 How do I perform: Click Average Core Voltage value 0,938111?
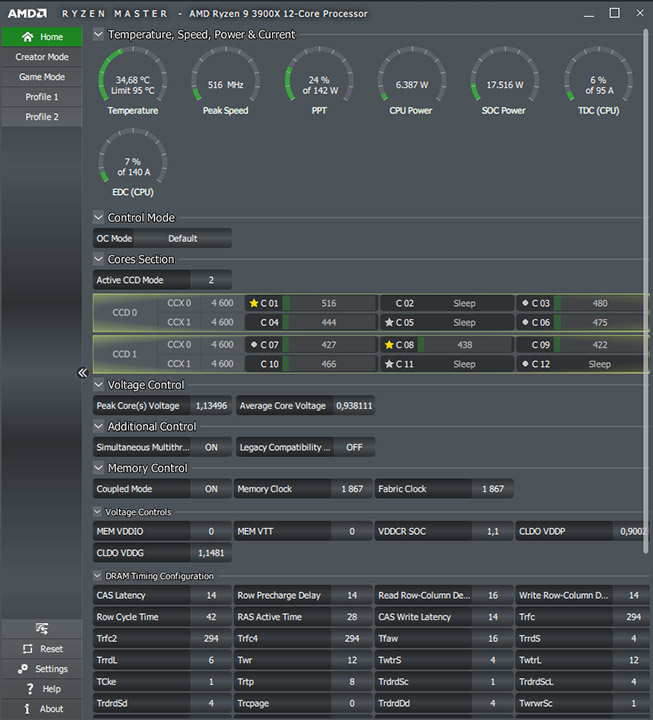[354, 406]
